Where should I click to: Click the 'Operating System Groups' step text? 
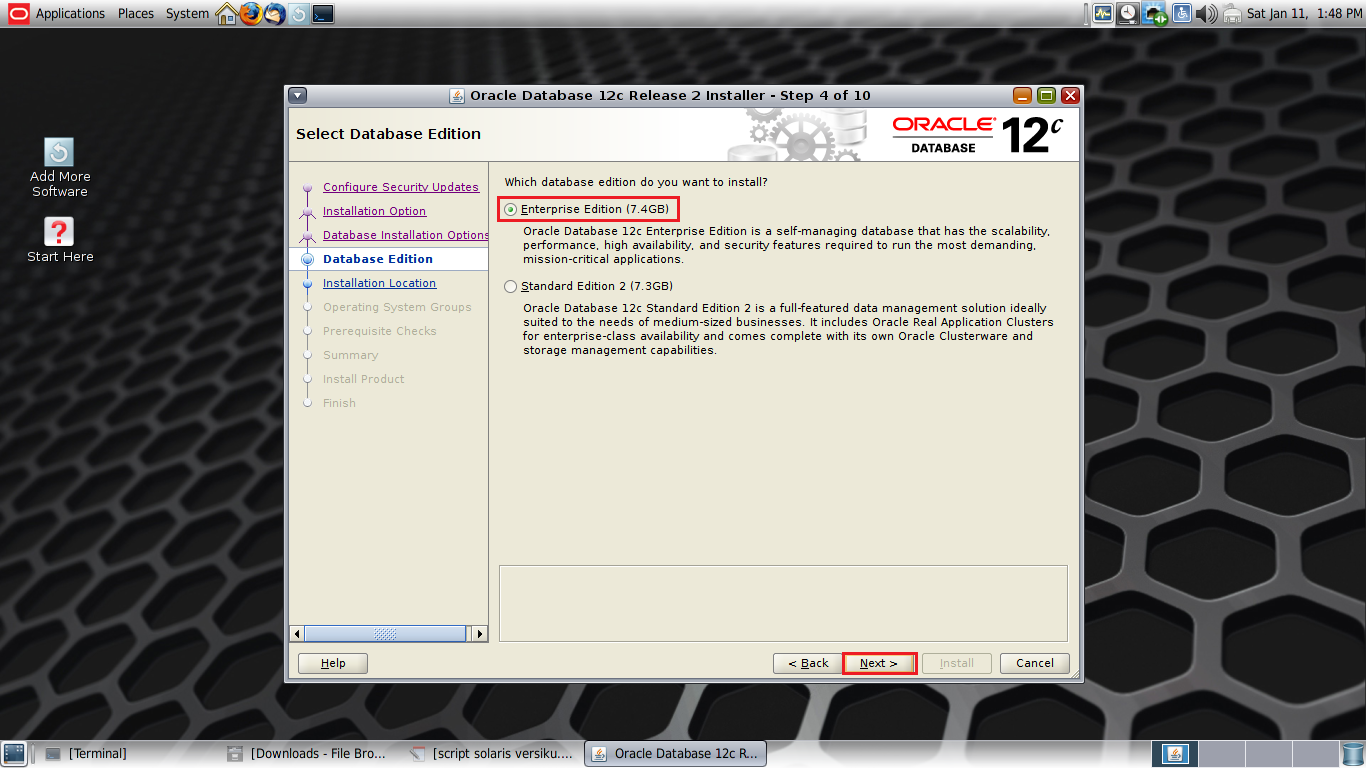pyautogui.click(x=397, y=307)
